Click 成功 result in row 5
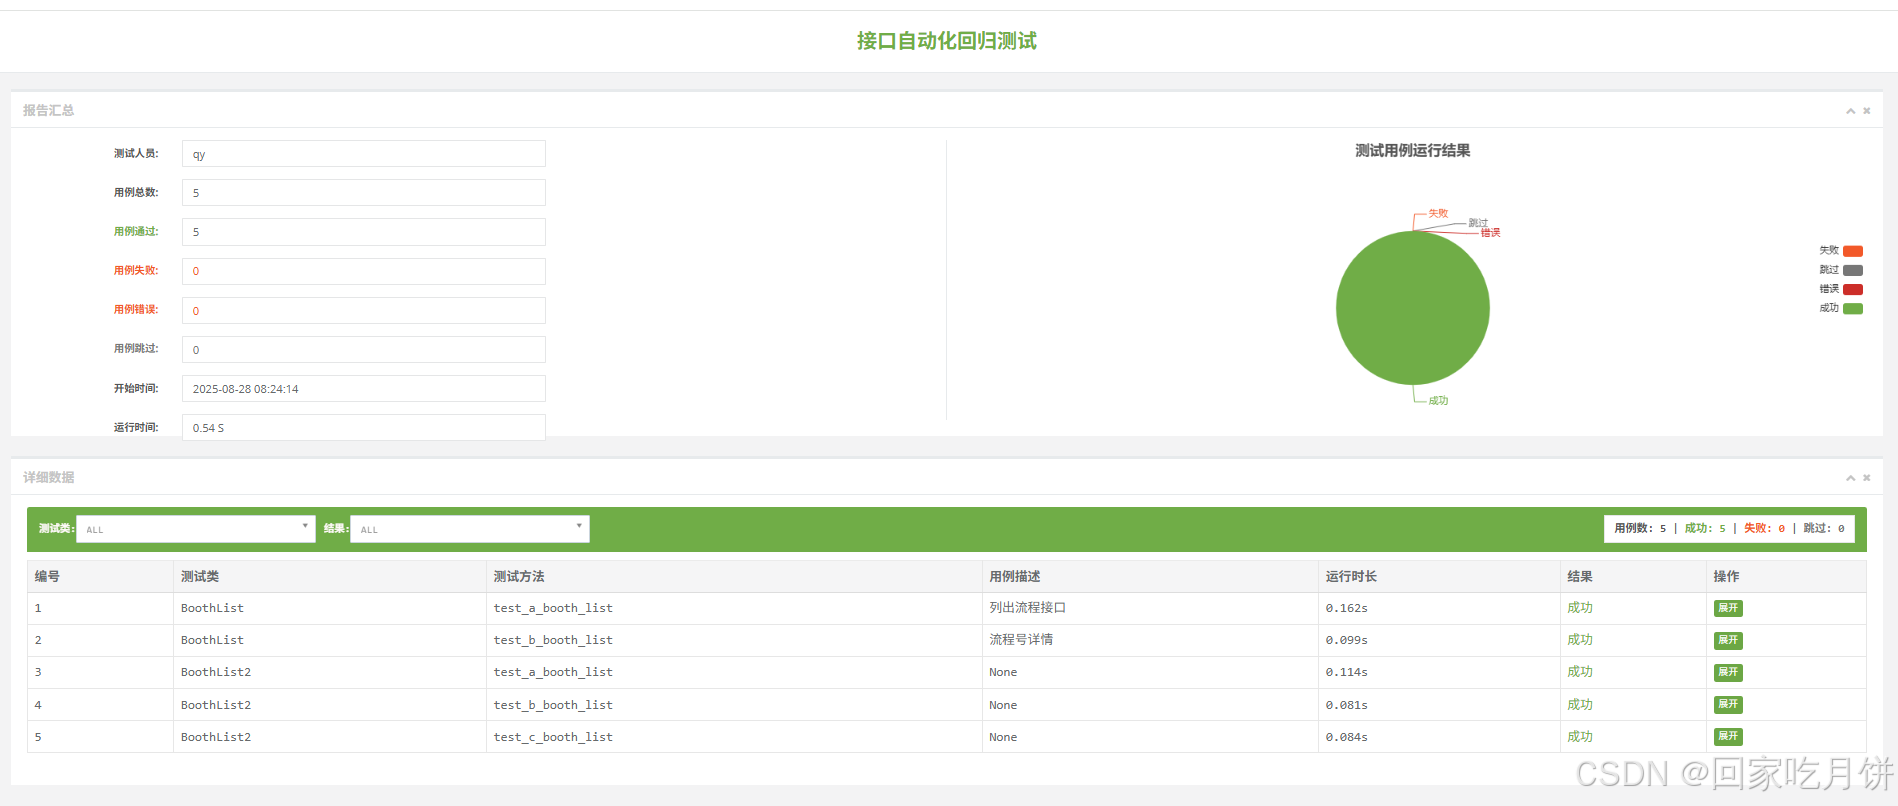Image resolution: width=1898 pixels, height=806 pixels. click(x=1580, y=737)
